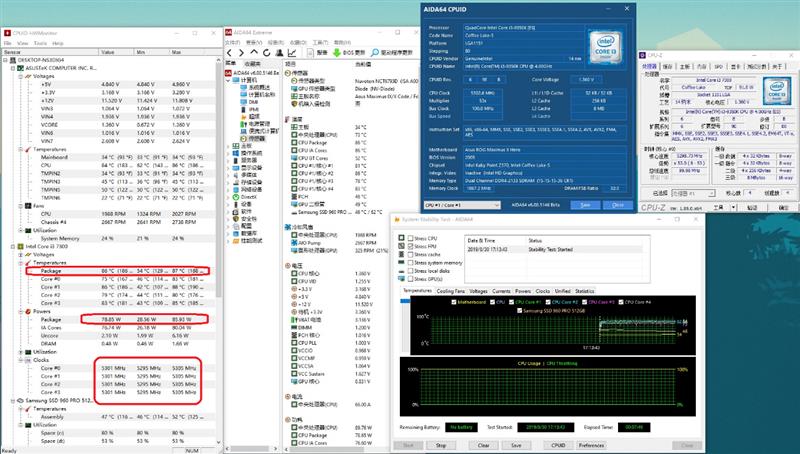
Task: Toggle CPU Core #1 graph checkbox
Action: (x=511, y=302)
